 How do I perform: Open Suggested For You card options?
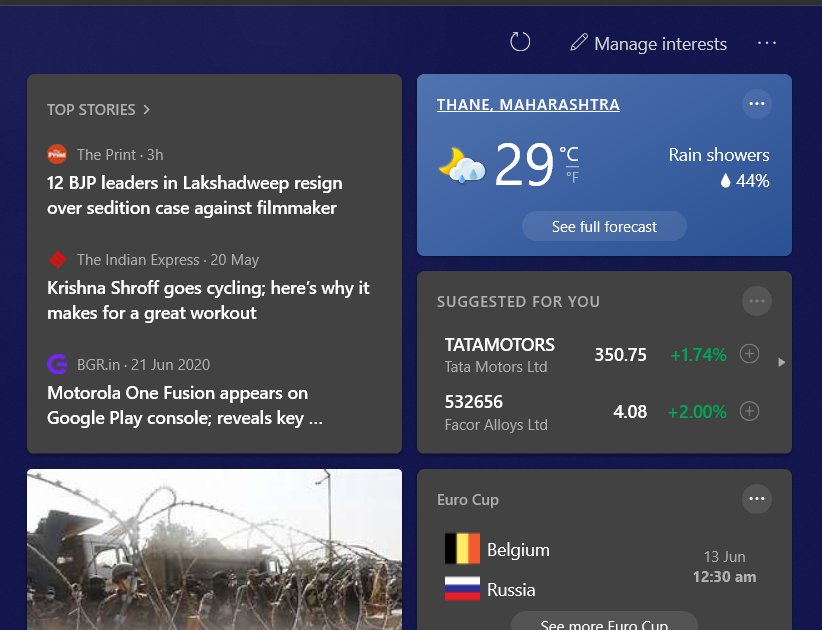[x=757, y=300]
